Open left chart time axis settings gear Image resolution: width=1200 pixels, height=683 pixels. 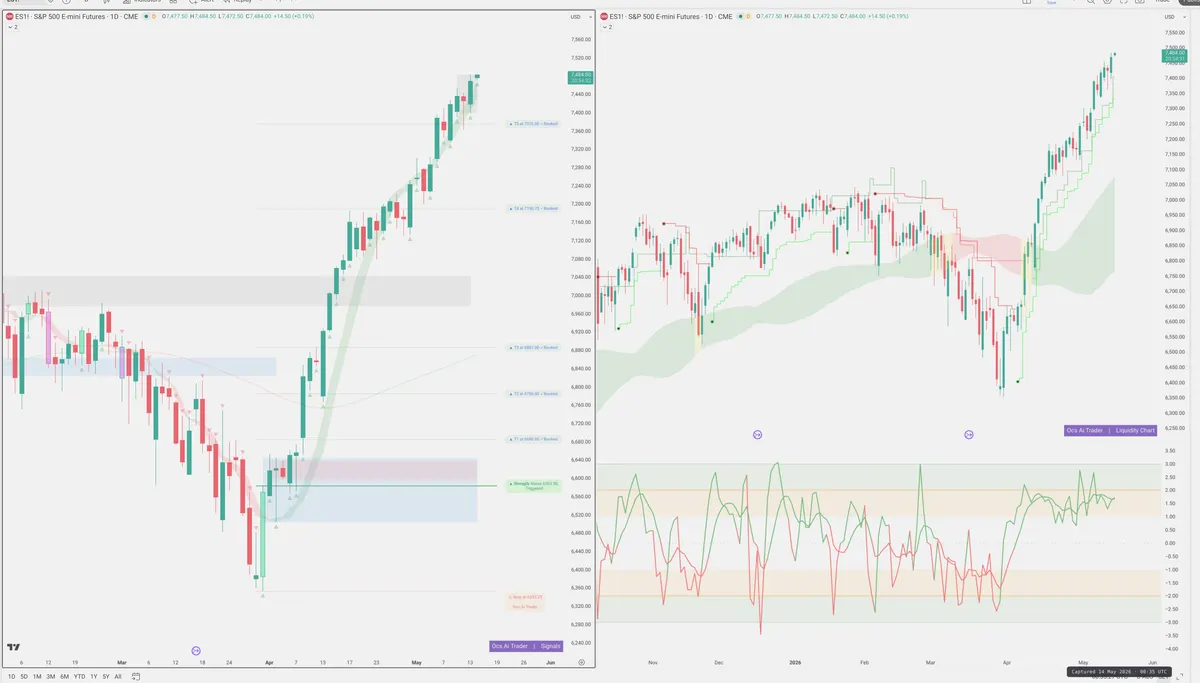[x=581, y=662]
